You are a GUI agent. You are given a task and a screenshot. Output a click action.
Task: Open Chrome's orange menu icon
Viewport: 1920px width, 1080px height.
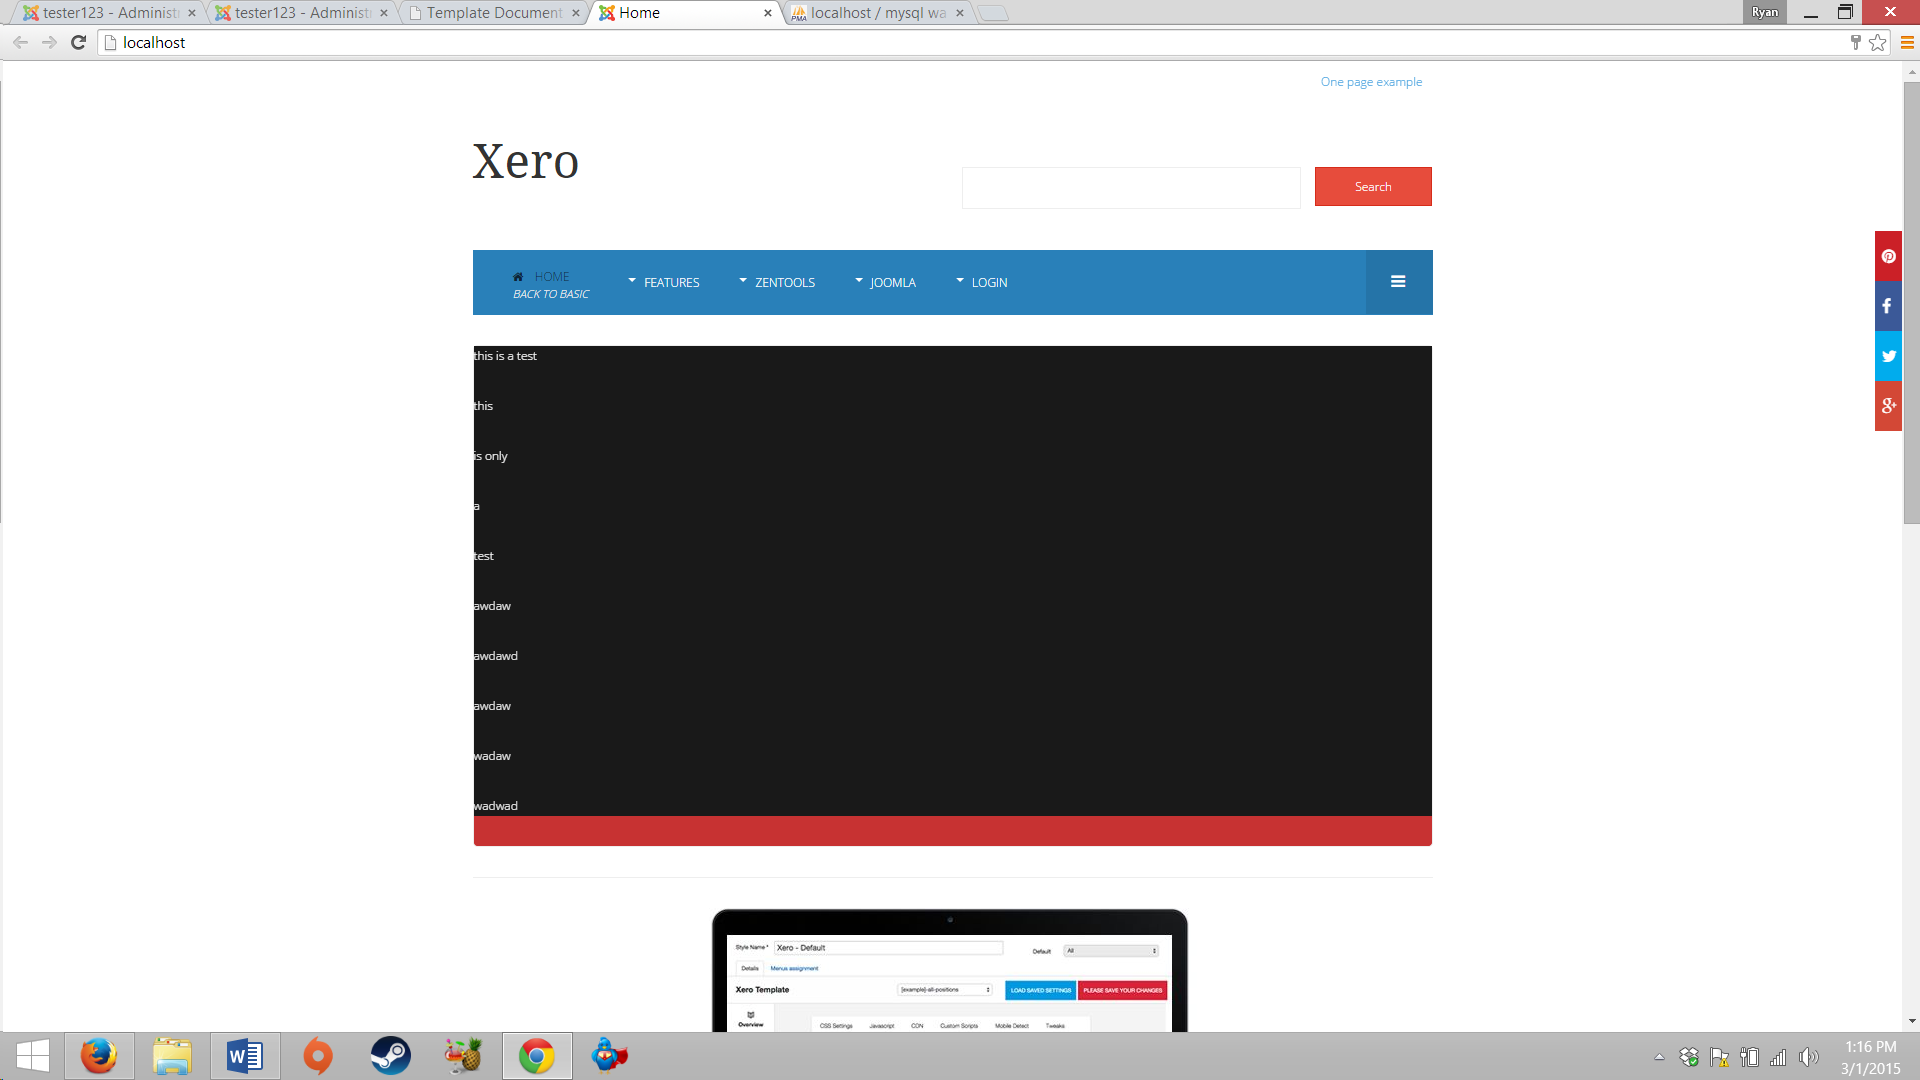click(1907, 42)
